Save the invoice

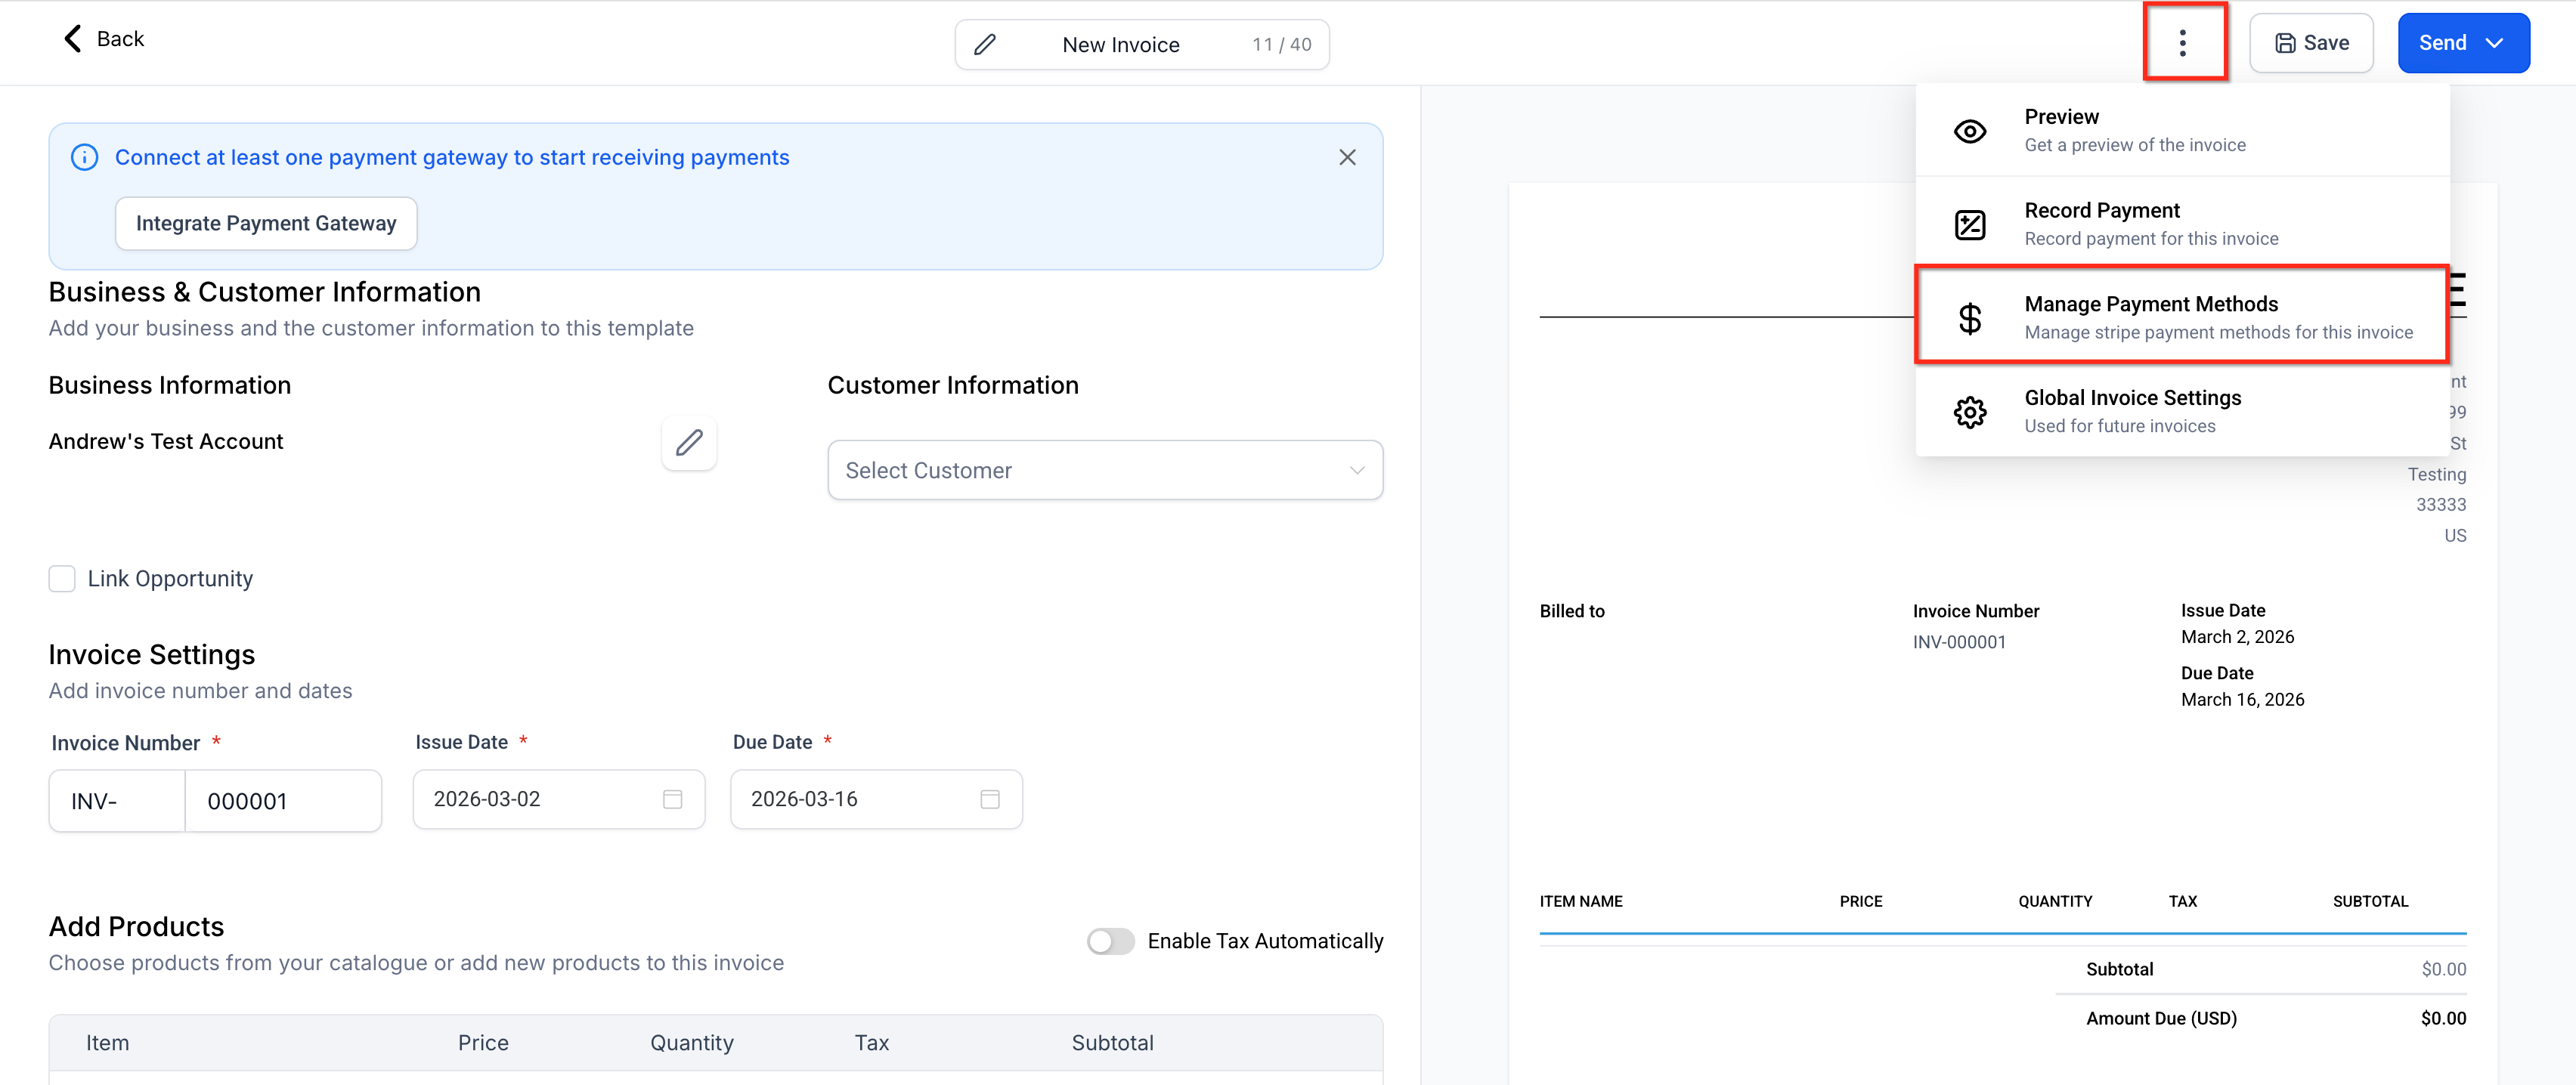2310,43
